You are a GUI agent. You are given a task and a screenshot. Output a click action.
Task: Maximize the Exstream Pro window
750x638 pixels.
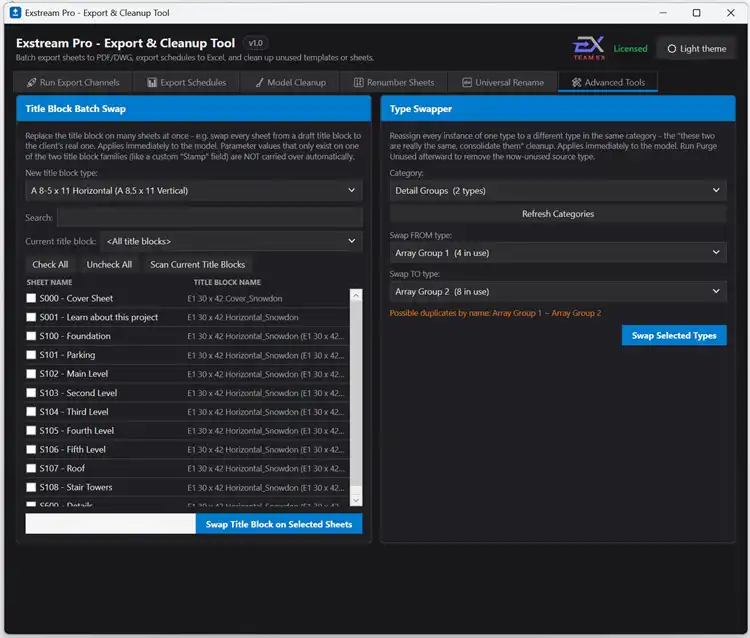point(696,13)
